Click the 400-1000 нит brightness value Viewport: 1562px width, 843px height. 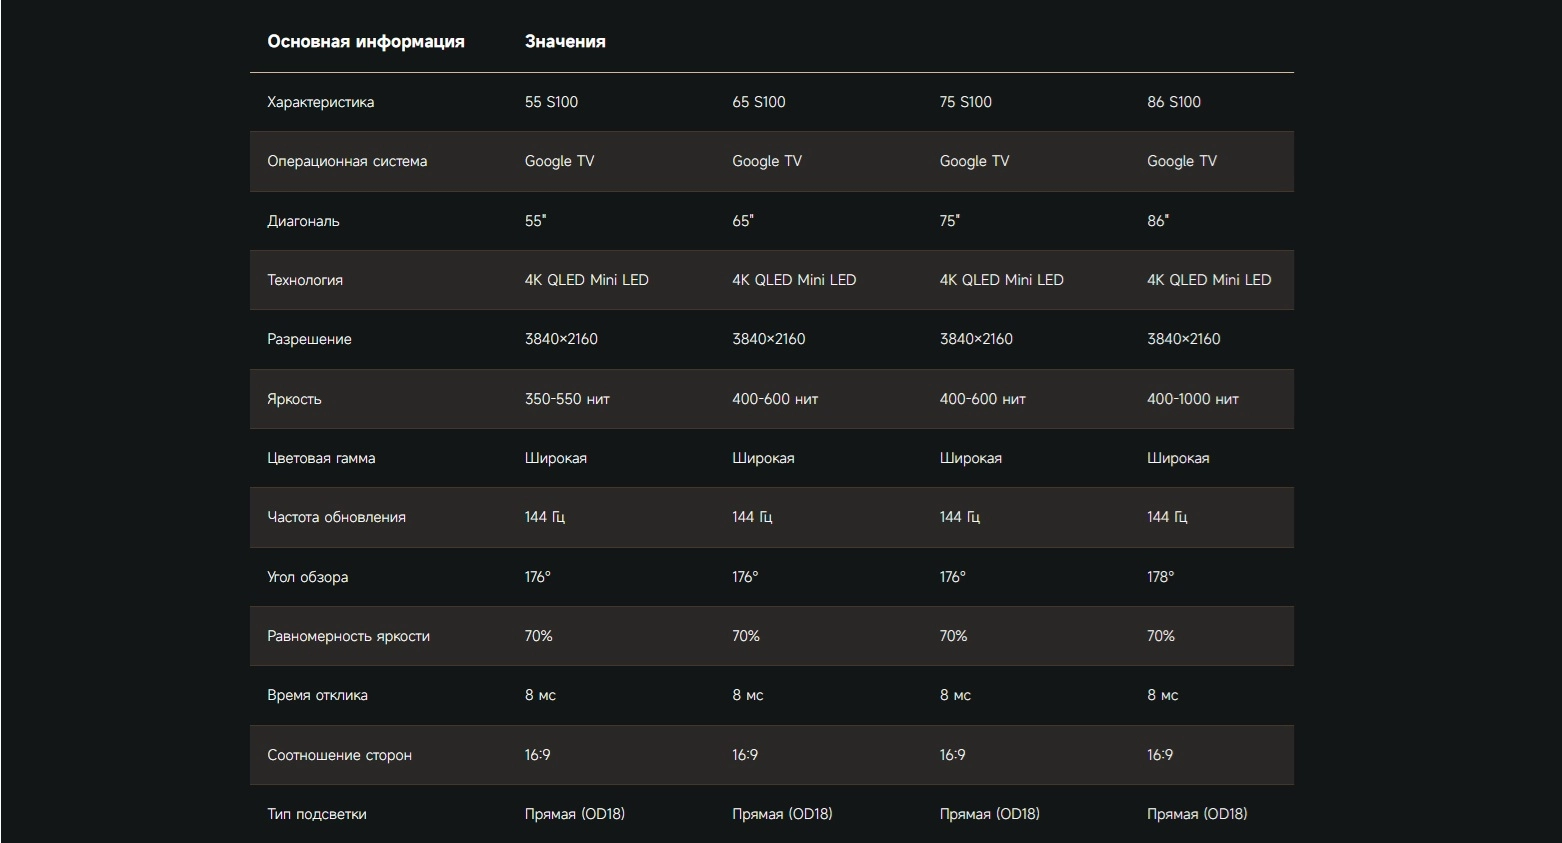coord(1193,399)
